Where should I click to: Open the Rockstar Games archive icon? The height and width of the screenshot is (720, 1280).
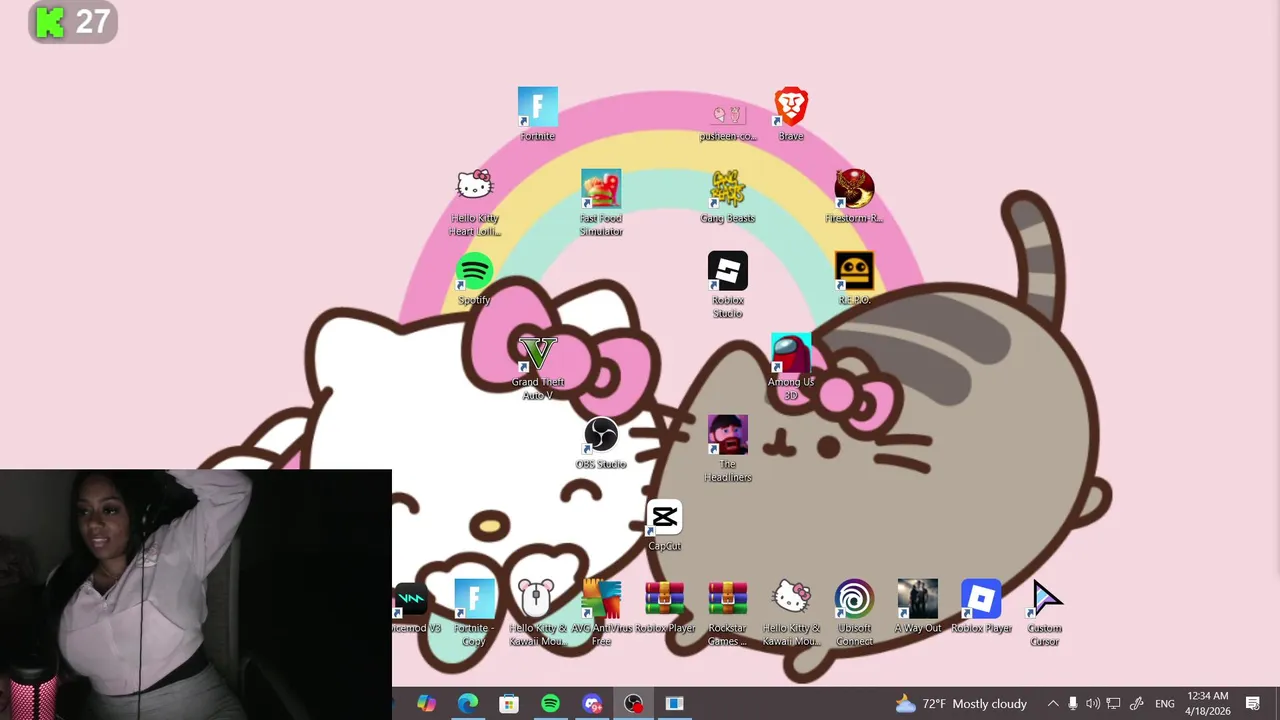(727, 613)
